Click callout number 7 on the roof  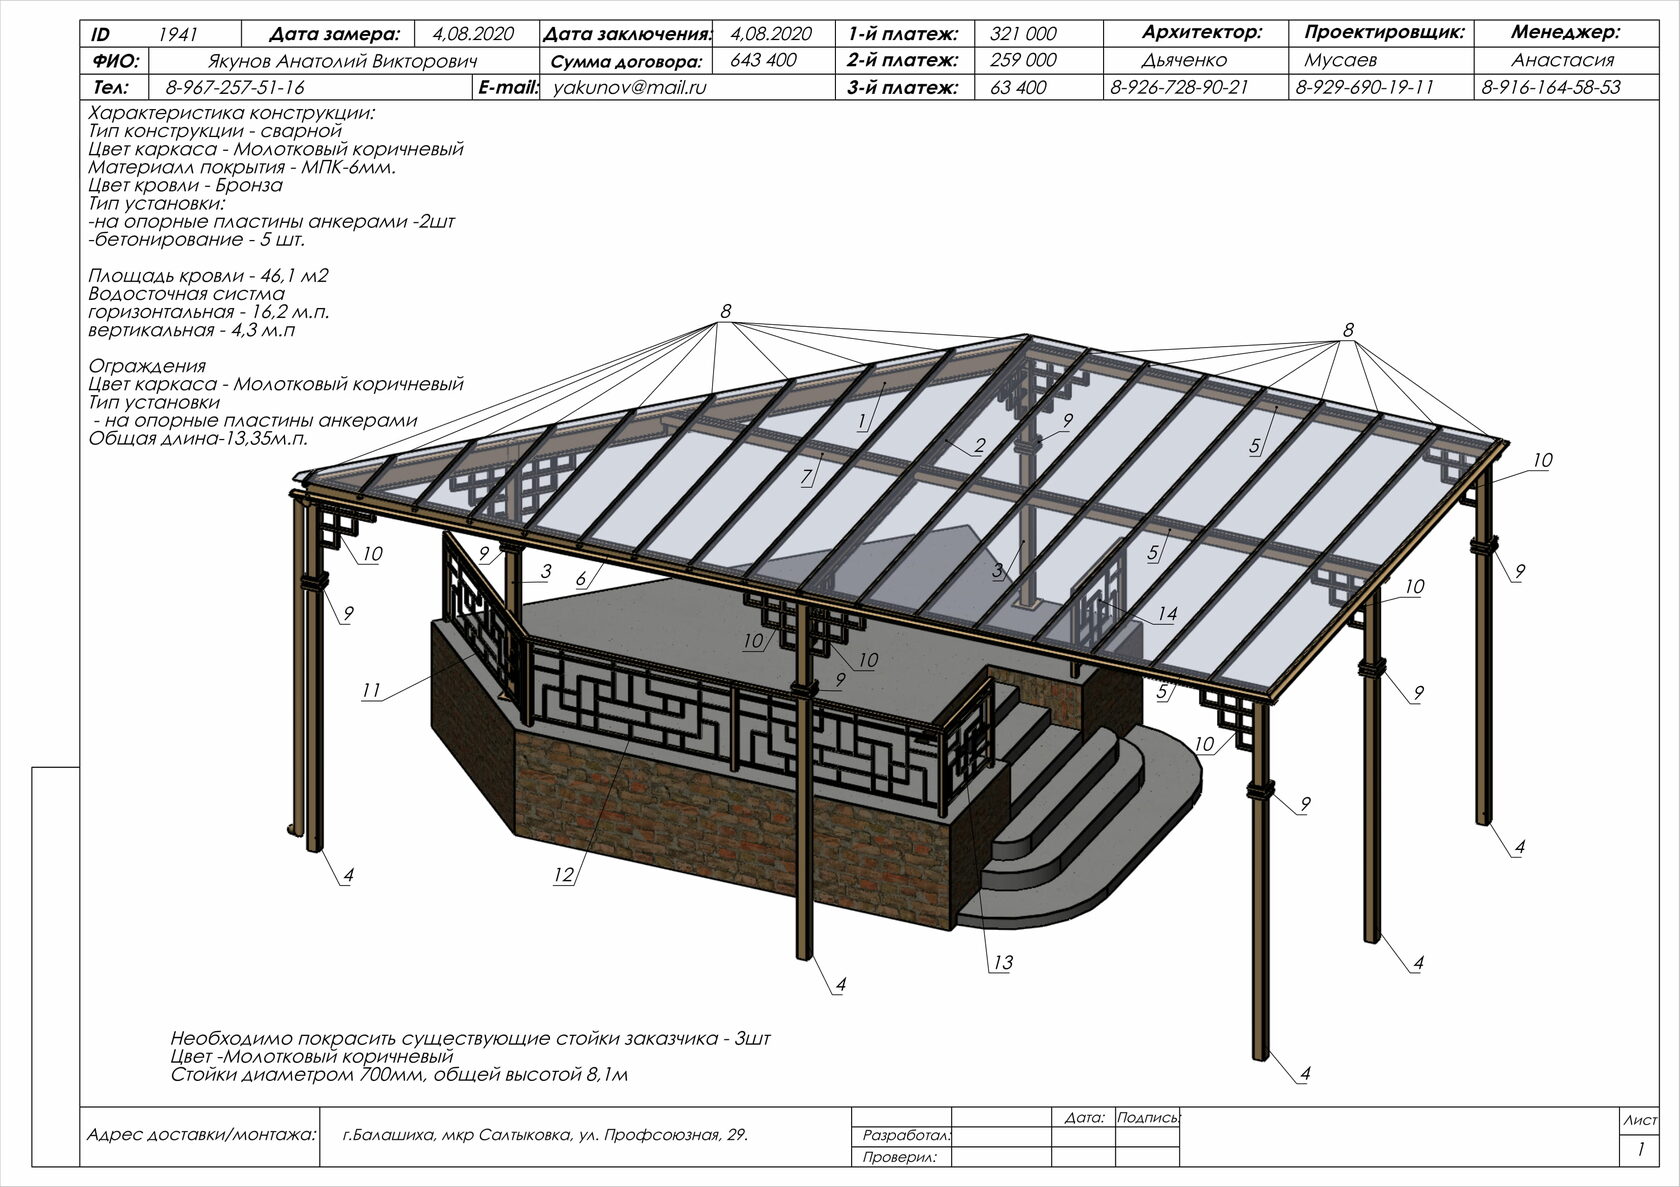click(x=807, y=477)
